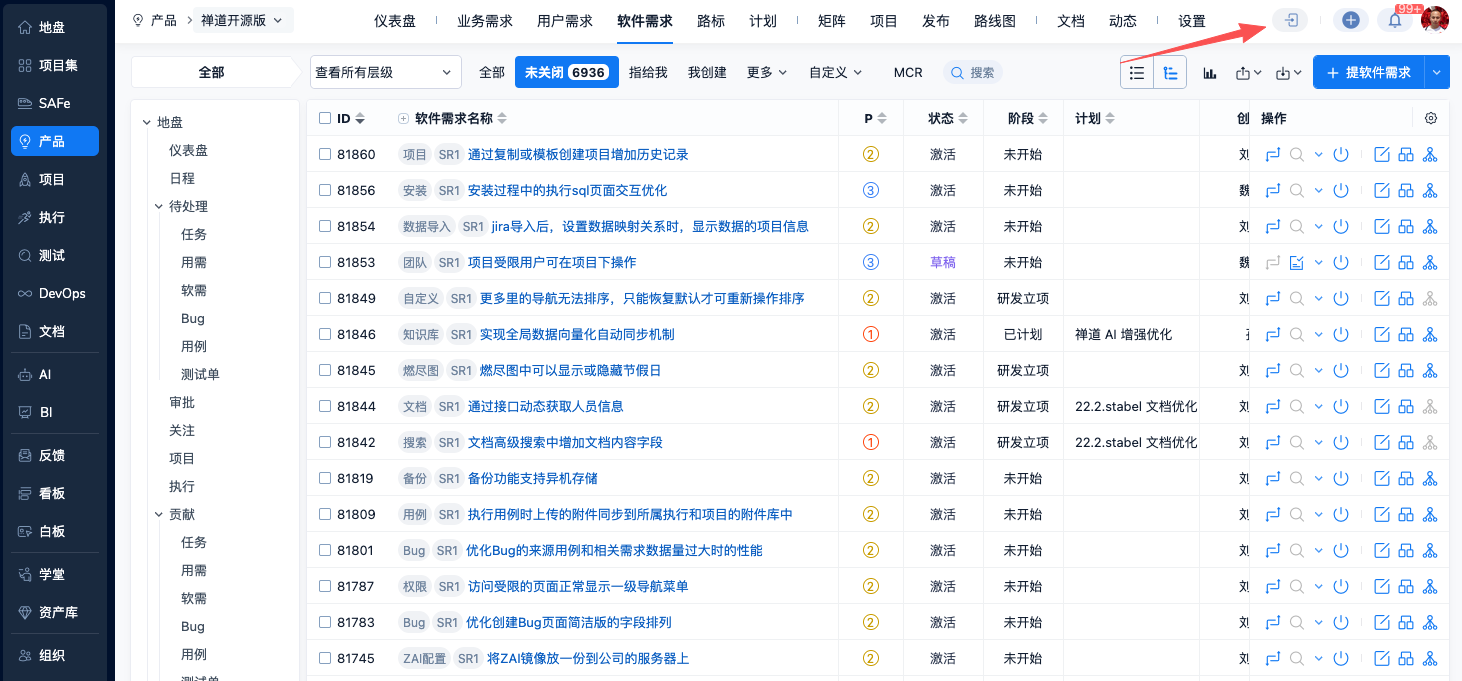The image size is (1462, 681).
Task: Tick the checkbox for requirement 81846
Action: [324, 334]
